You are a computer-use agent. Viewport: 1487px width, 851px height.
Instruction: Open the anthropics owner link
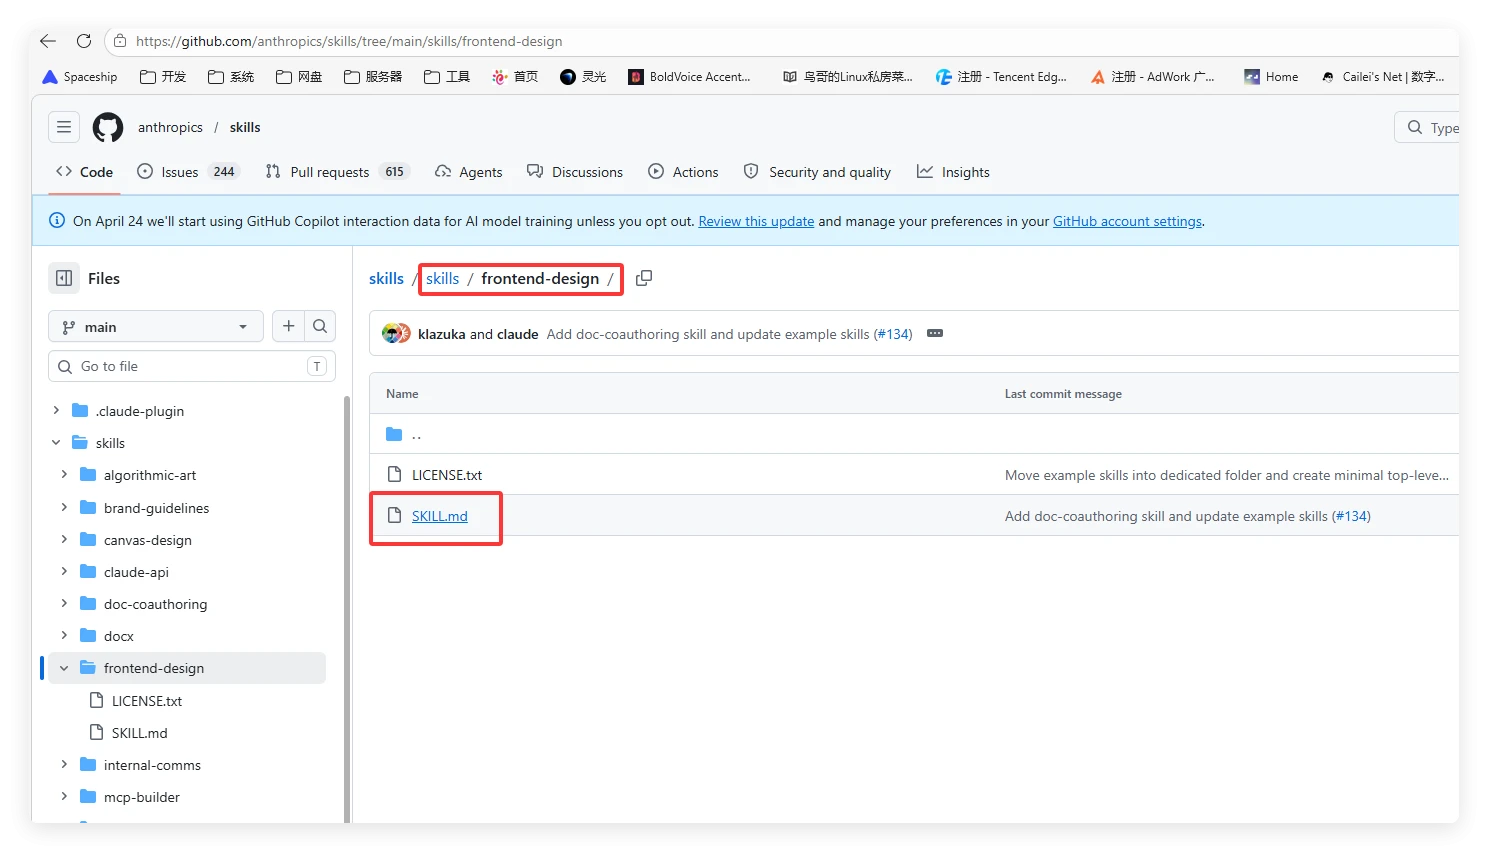click(170, 127)
